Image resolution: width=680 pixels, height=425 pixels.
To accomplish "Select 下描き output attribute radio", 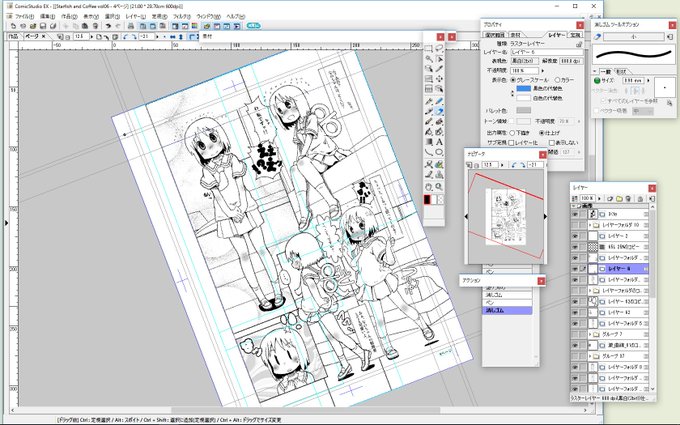I will 512,133.
